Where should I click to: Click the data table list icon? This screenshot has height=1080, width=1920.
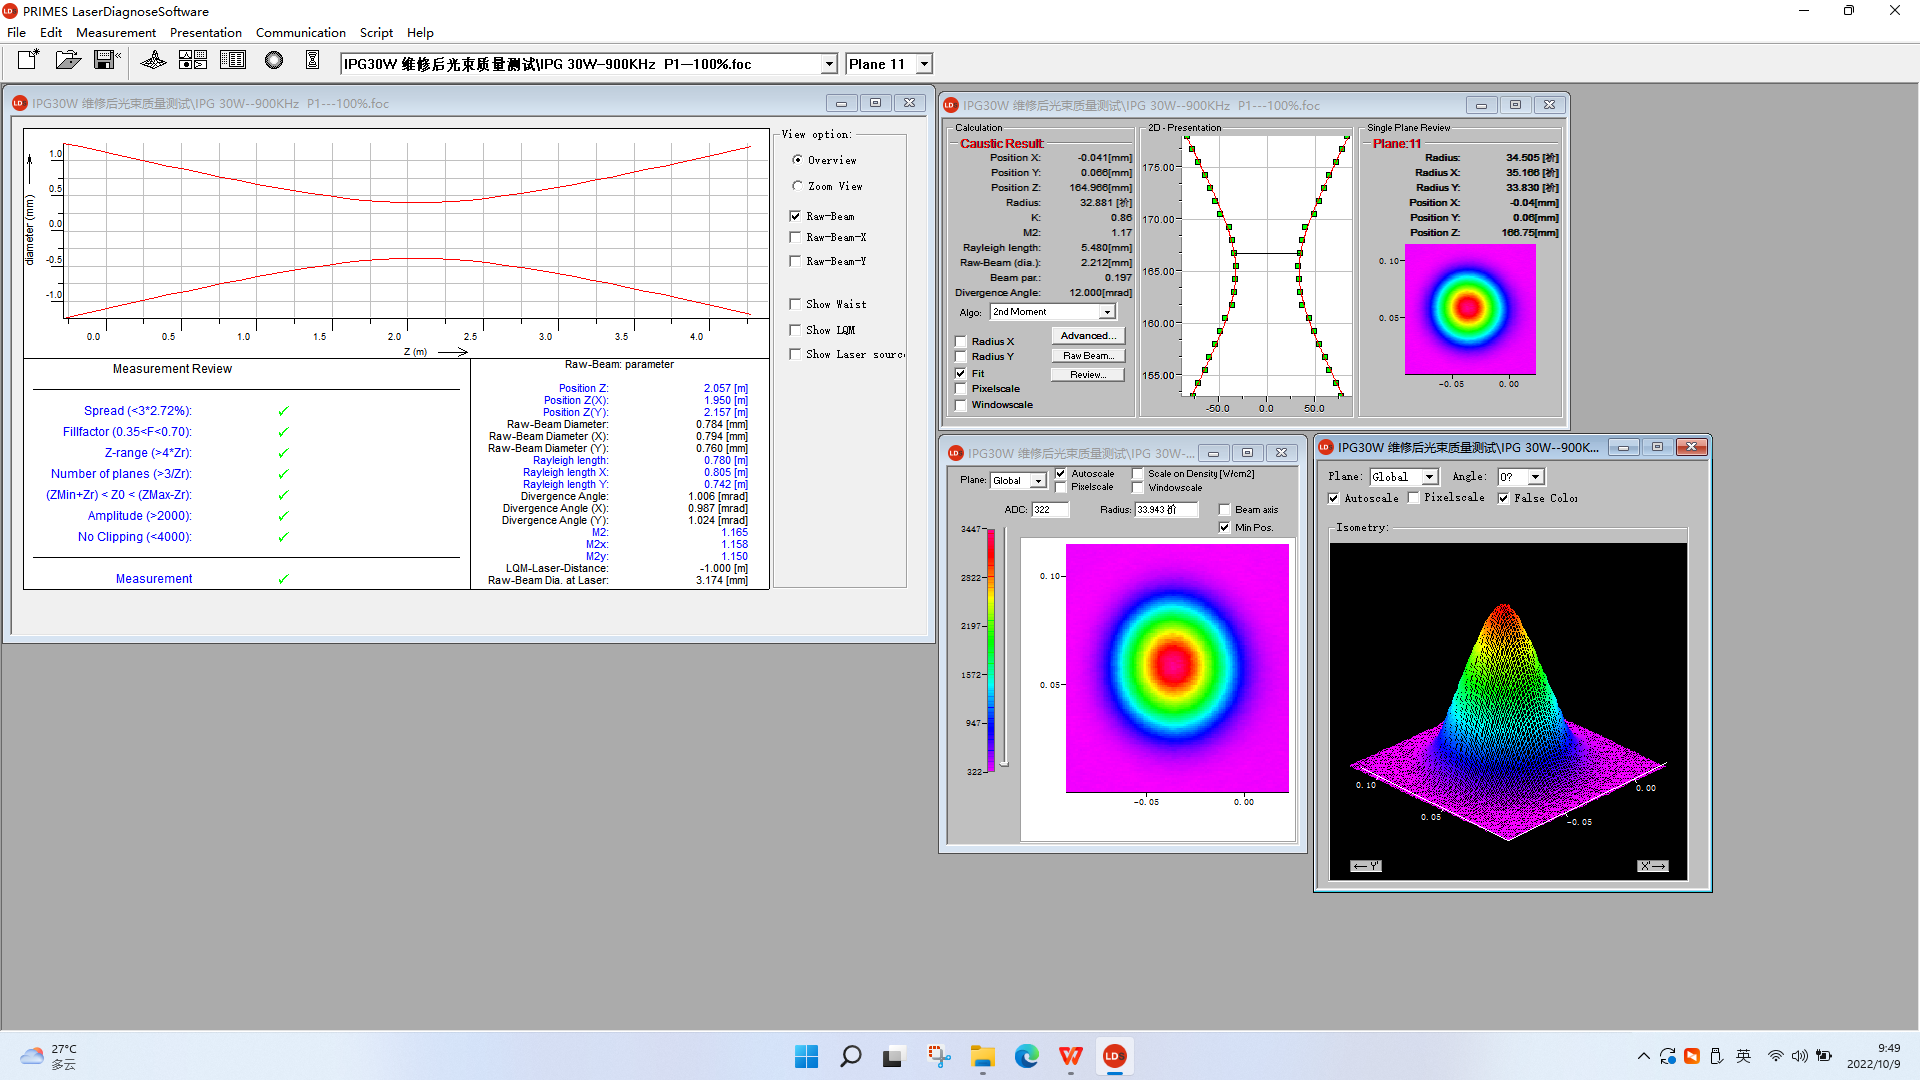point(233,61)
